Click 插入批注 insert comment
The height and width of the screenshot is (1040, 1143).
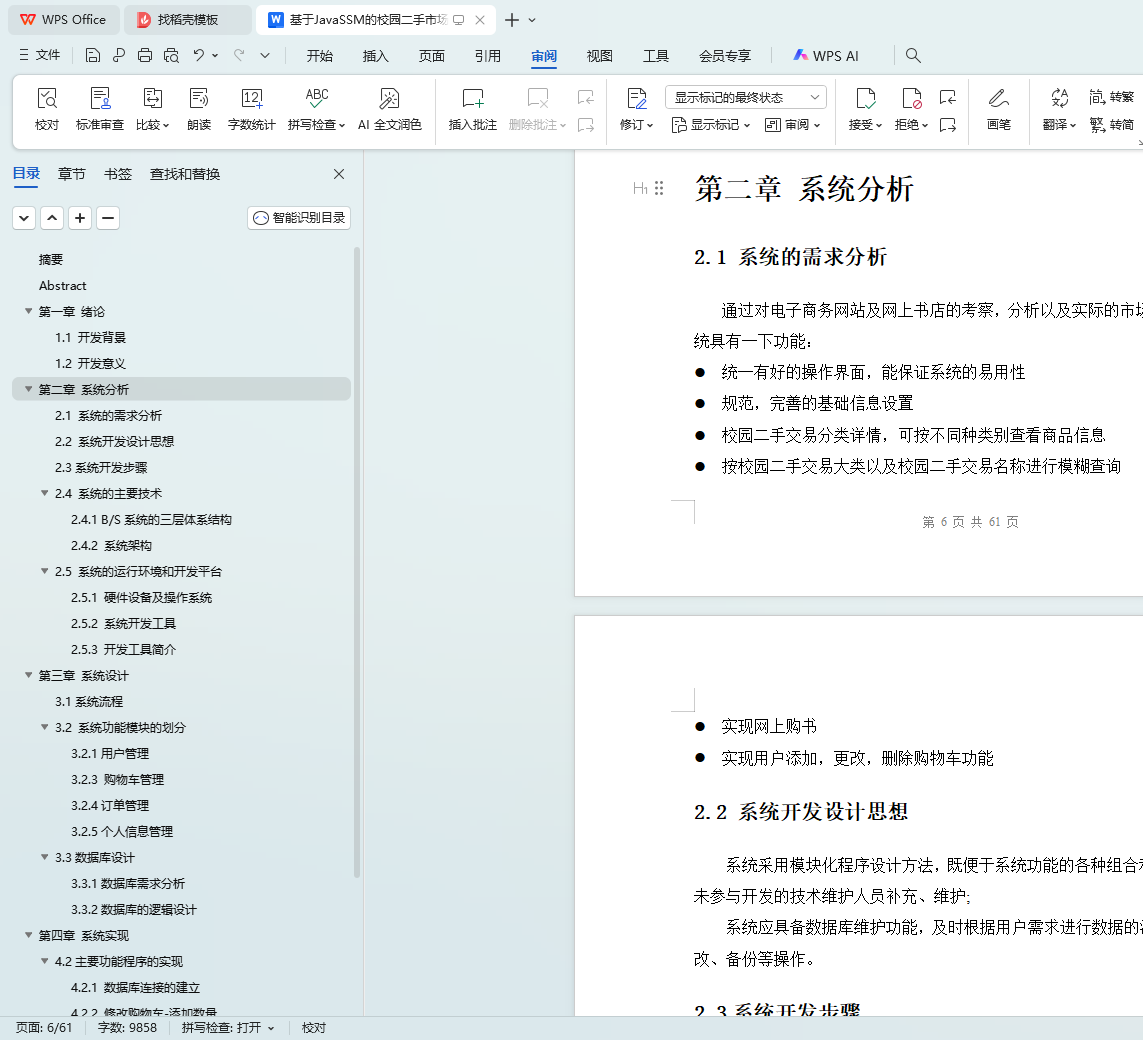472,109
